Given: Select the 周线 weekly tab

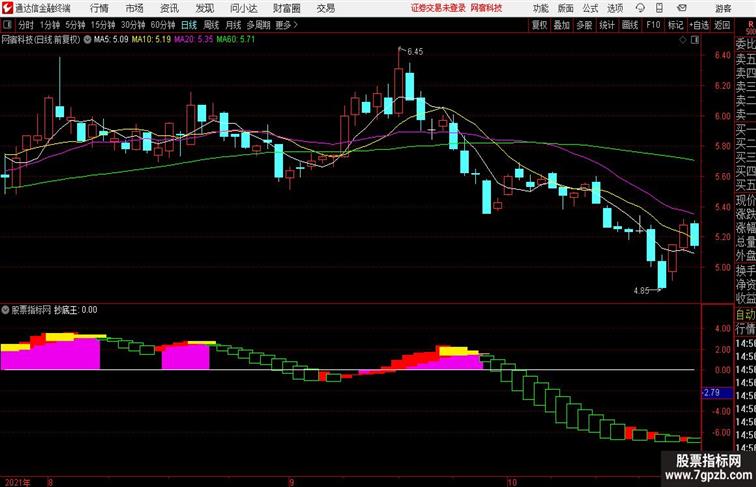Looking at the screenshot, I should tap(211, 25).
